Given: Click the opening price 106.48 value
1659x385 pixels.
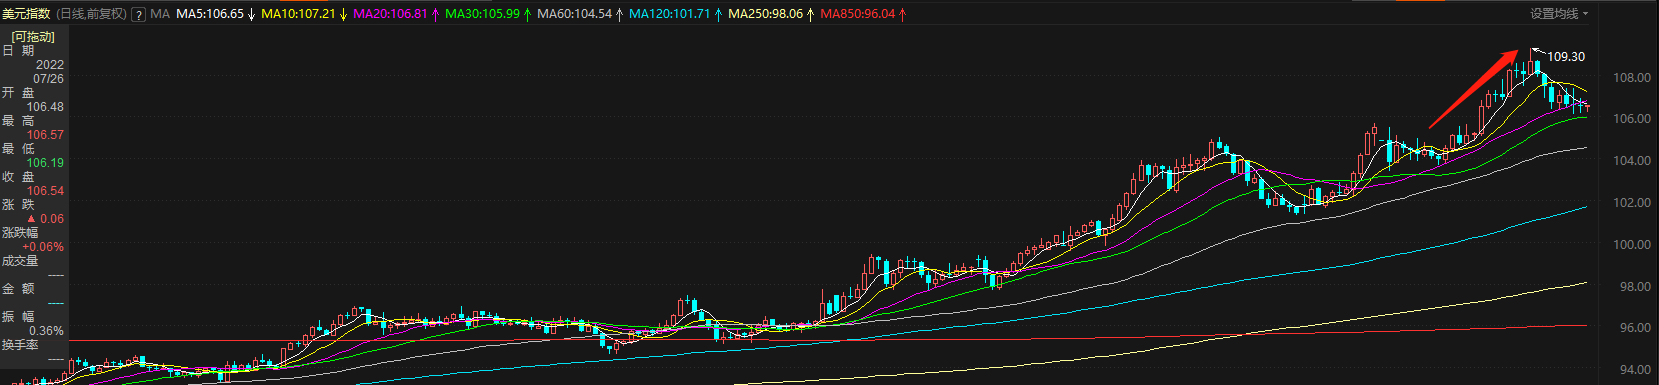Looking at the screenshot, I should 45,107.
